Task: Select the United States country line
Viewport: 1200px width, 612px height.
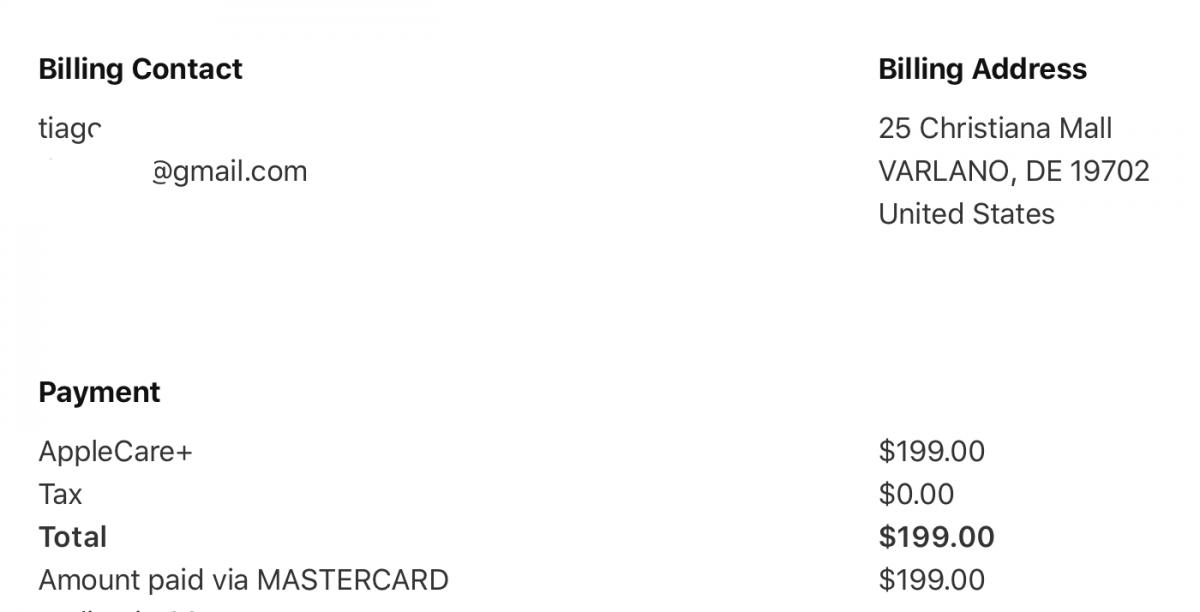Action: pyautogui.click(x=966, y=214)
